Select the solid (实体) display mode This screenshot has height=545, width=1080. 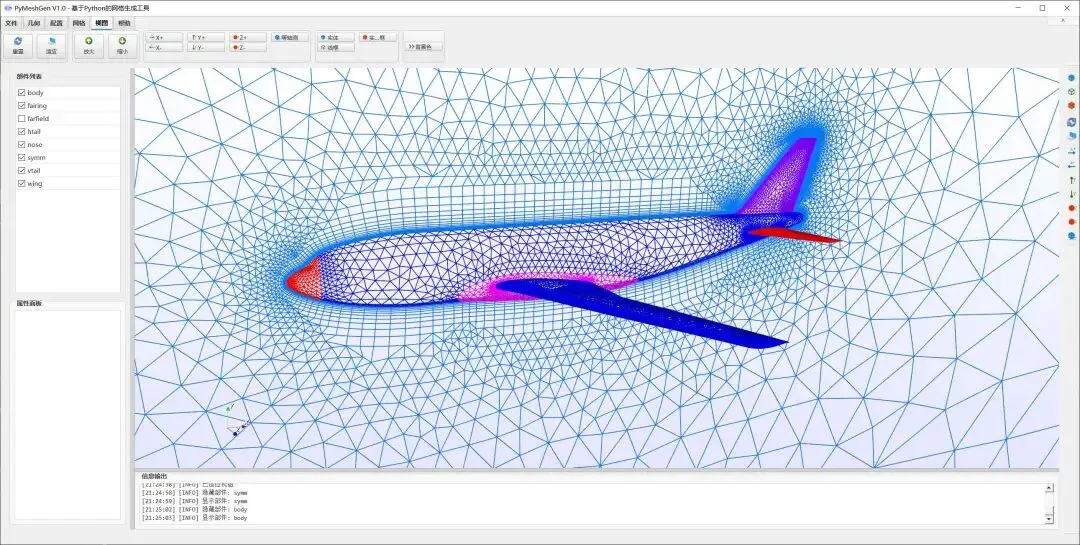pyautogui.click(x=336, y=37)
